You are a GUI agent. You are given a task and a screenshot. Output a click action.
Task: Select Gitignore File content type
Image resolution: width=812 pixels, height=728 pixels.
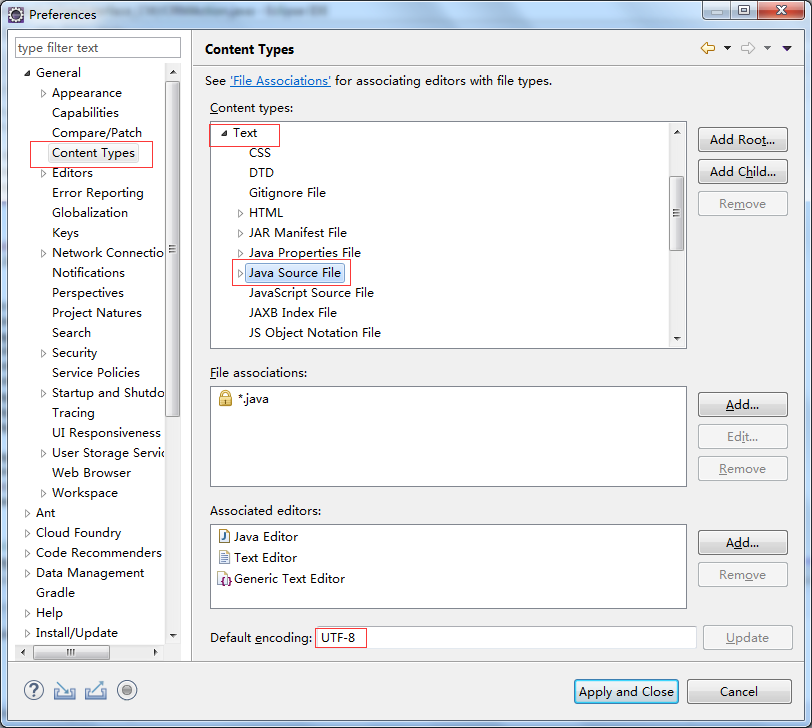pos(287,193)
